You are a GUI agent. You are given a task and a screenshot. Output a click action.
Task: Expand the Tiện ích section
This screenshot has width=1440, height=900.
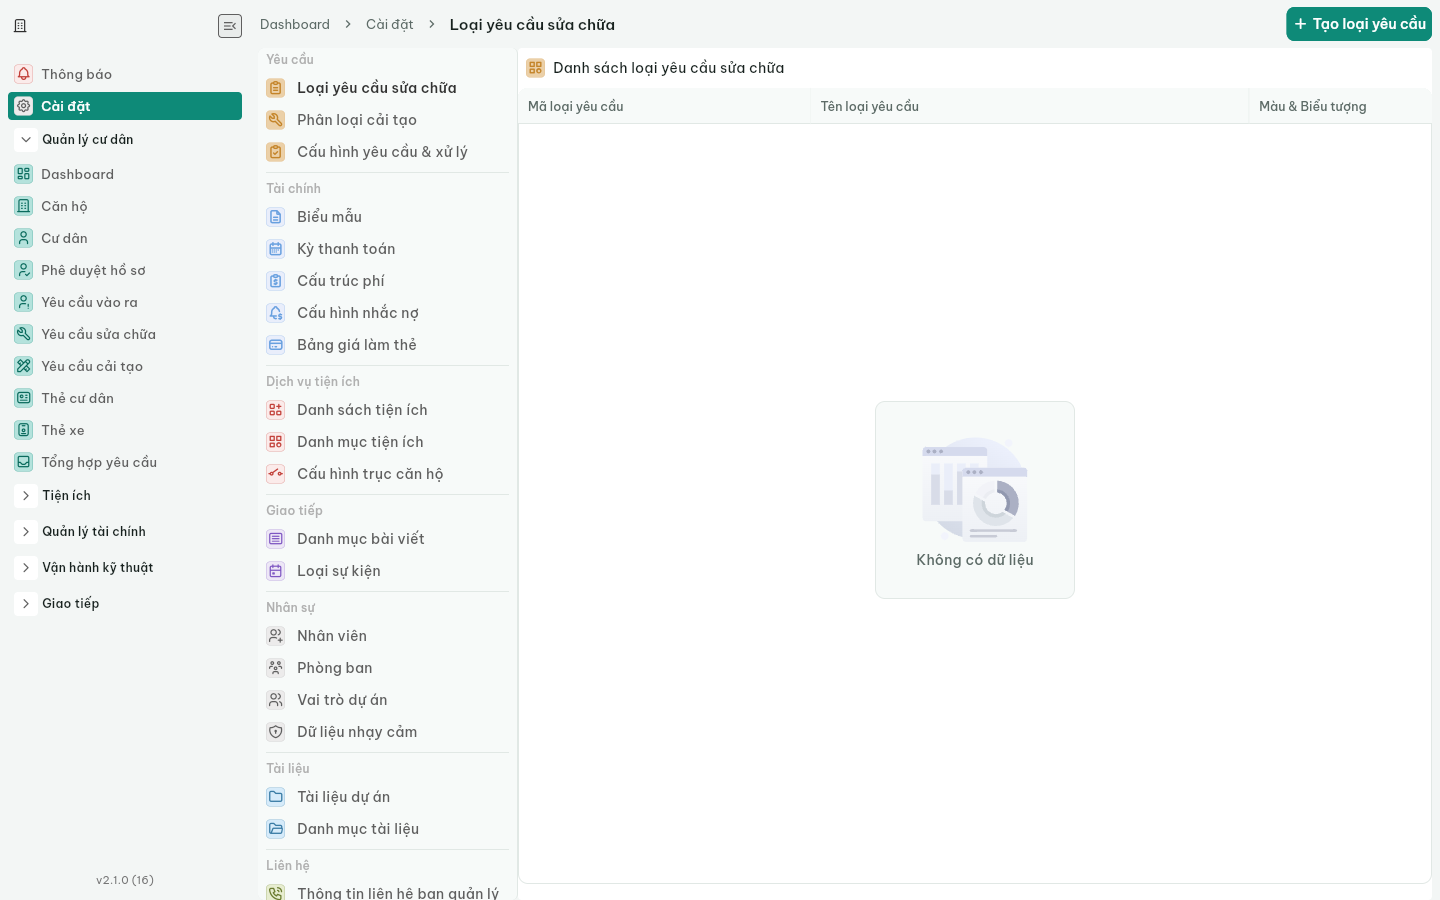click(26, 496)
